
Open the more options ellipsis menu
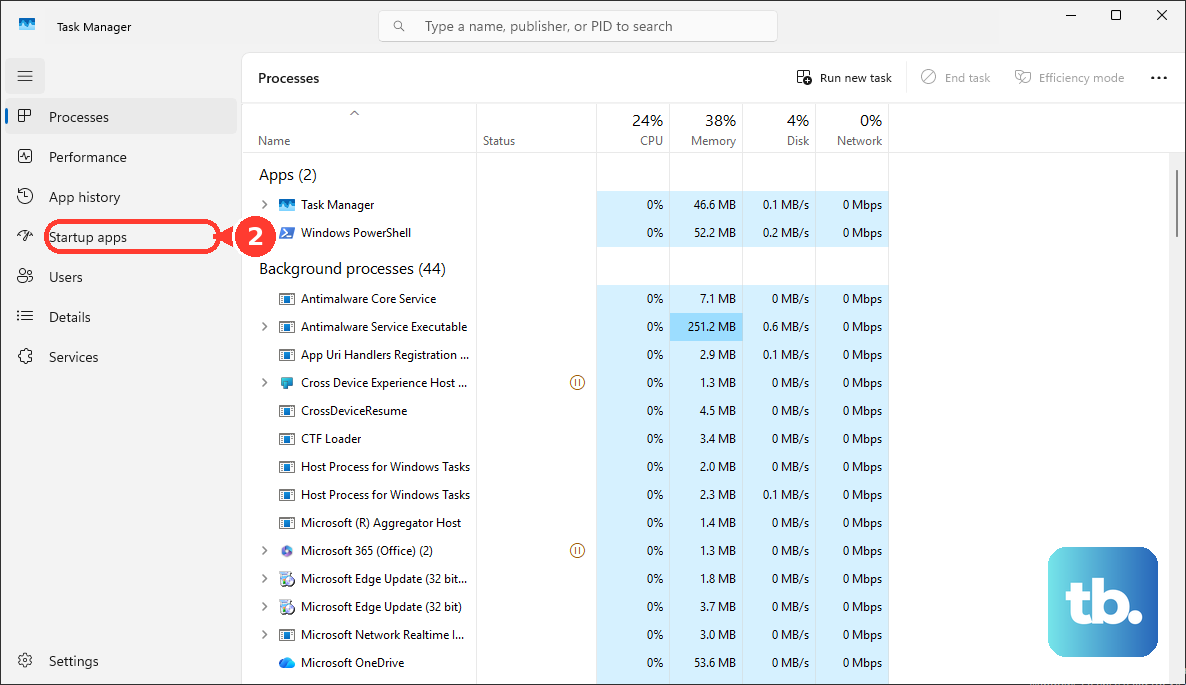tap(1159, 78)
